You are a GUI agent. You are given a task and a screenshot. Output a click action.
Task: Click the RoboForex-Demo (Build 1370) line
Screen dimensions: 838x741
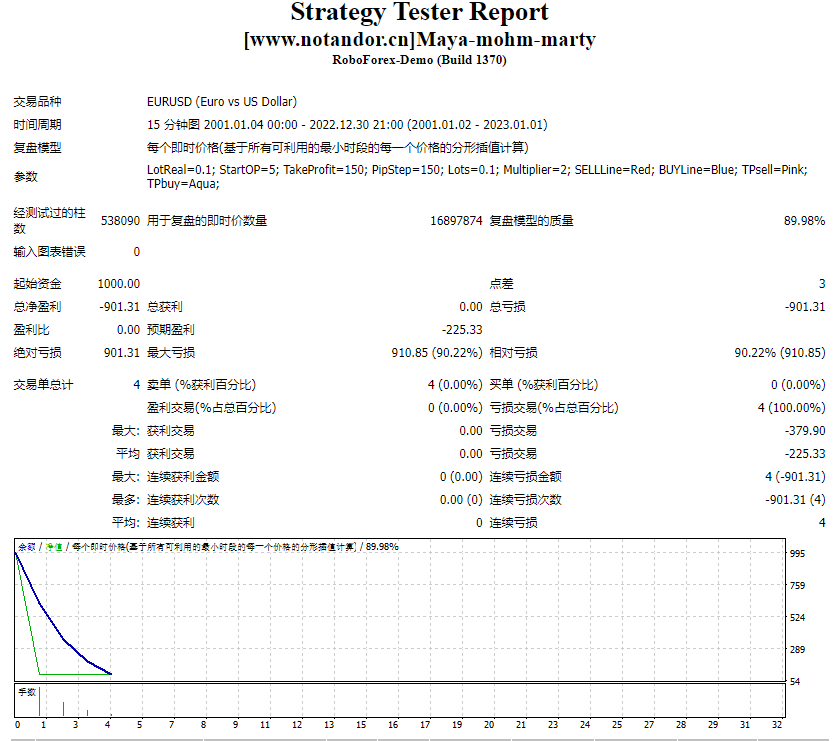pos(419,60)
